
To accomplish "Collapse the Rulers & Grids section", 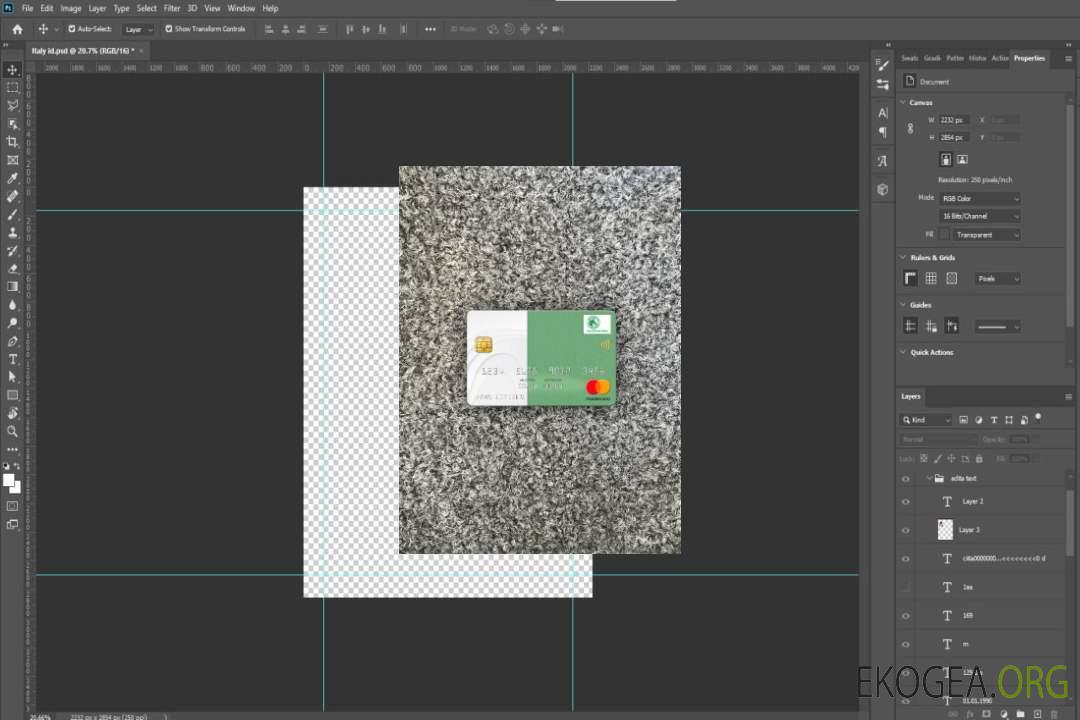I will (x=902, y=258).
